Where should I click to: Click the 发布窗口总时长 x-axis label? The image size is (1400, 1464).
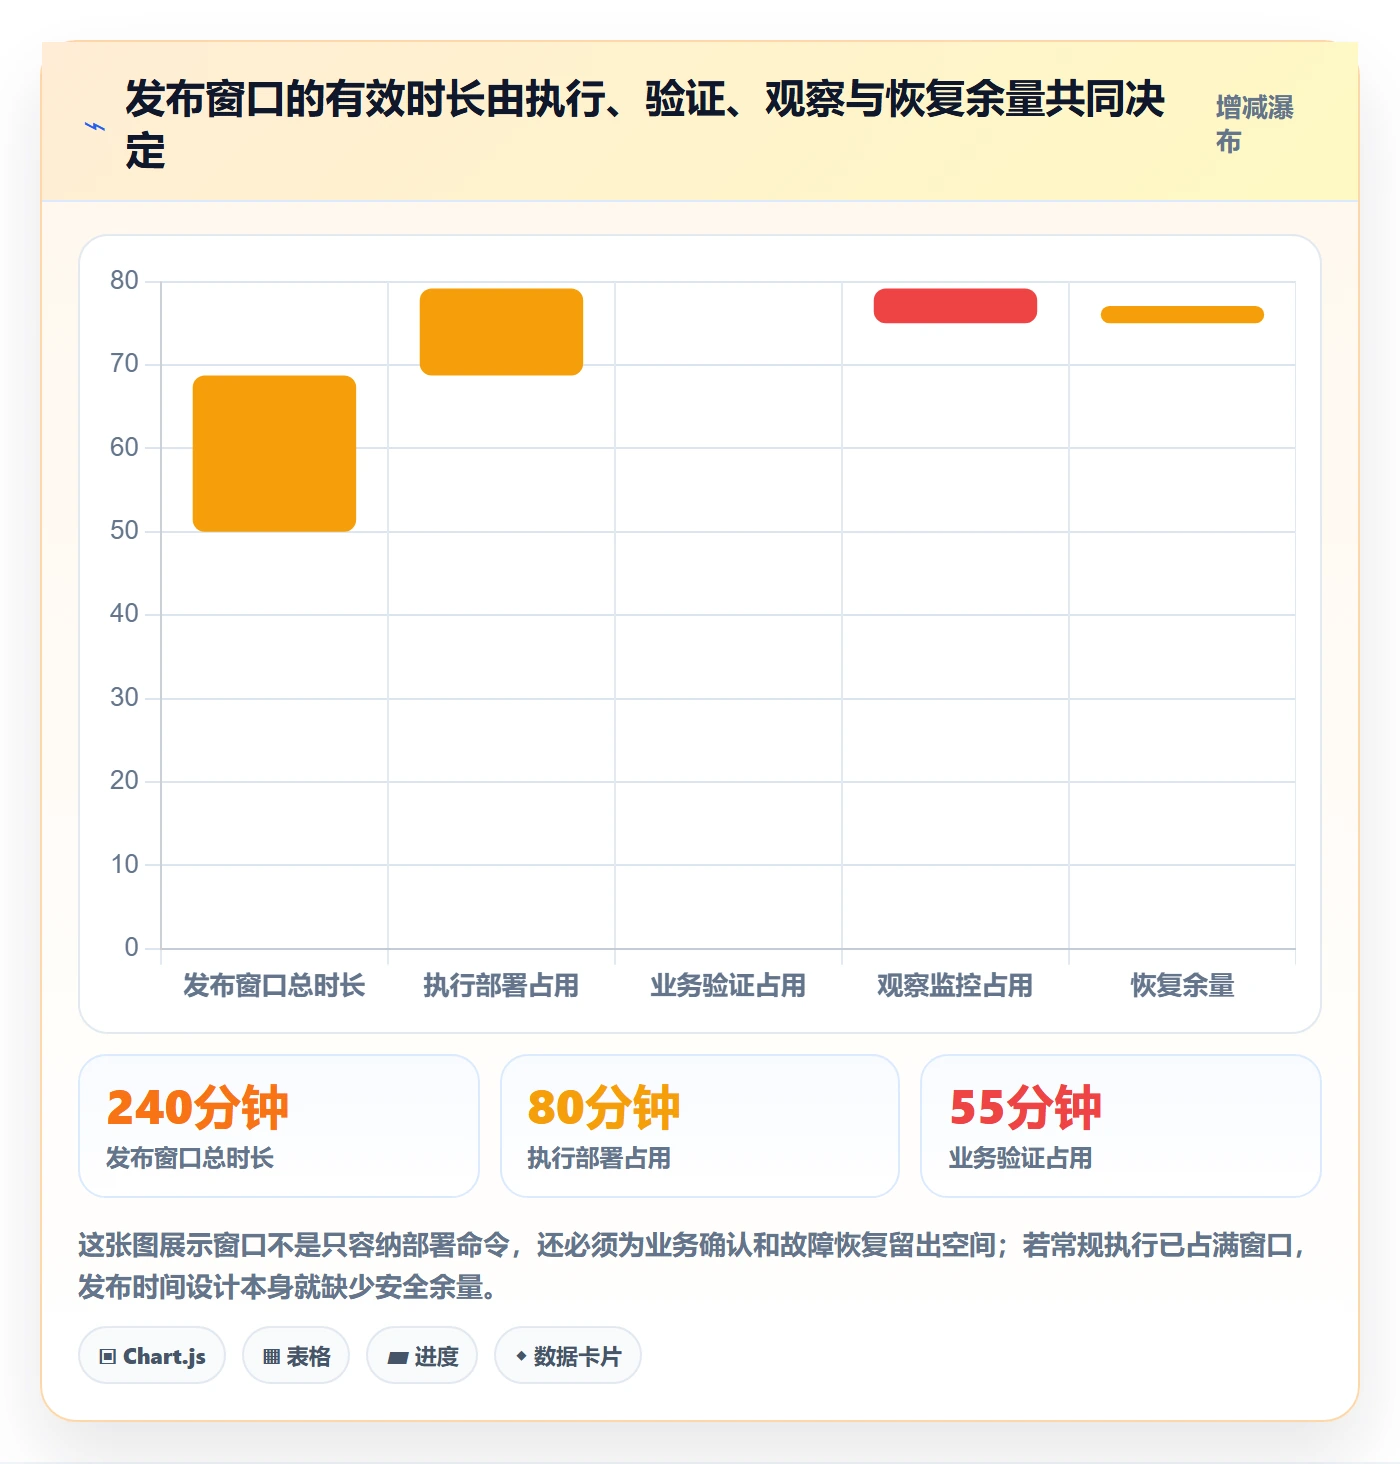(274, 986)
